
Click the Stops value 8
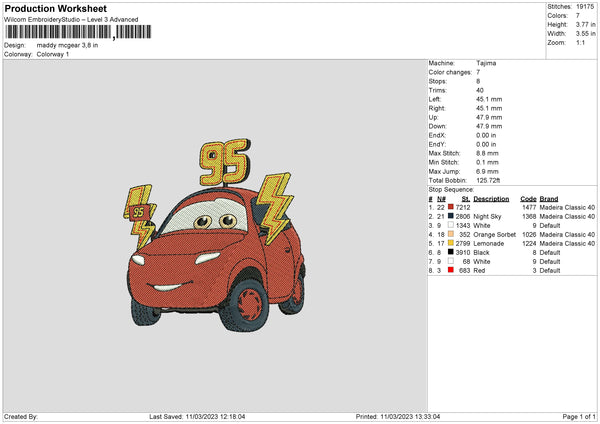click(x=478, y=81)
